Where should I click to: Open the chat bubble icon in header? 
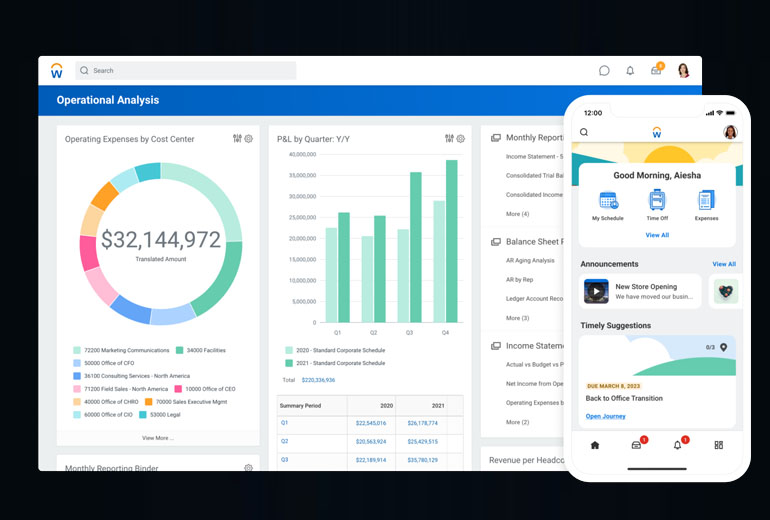click(x=604, y=71)
